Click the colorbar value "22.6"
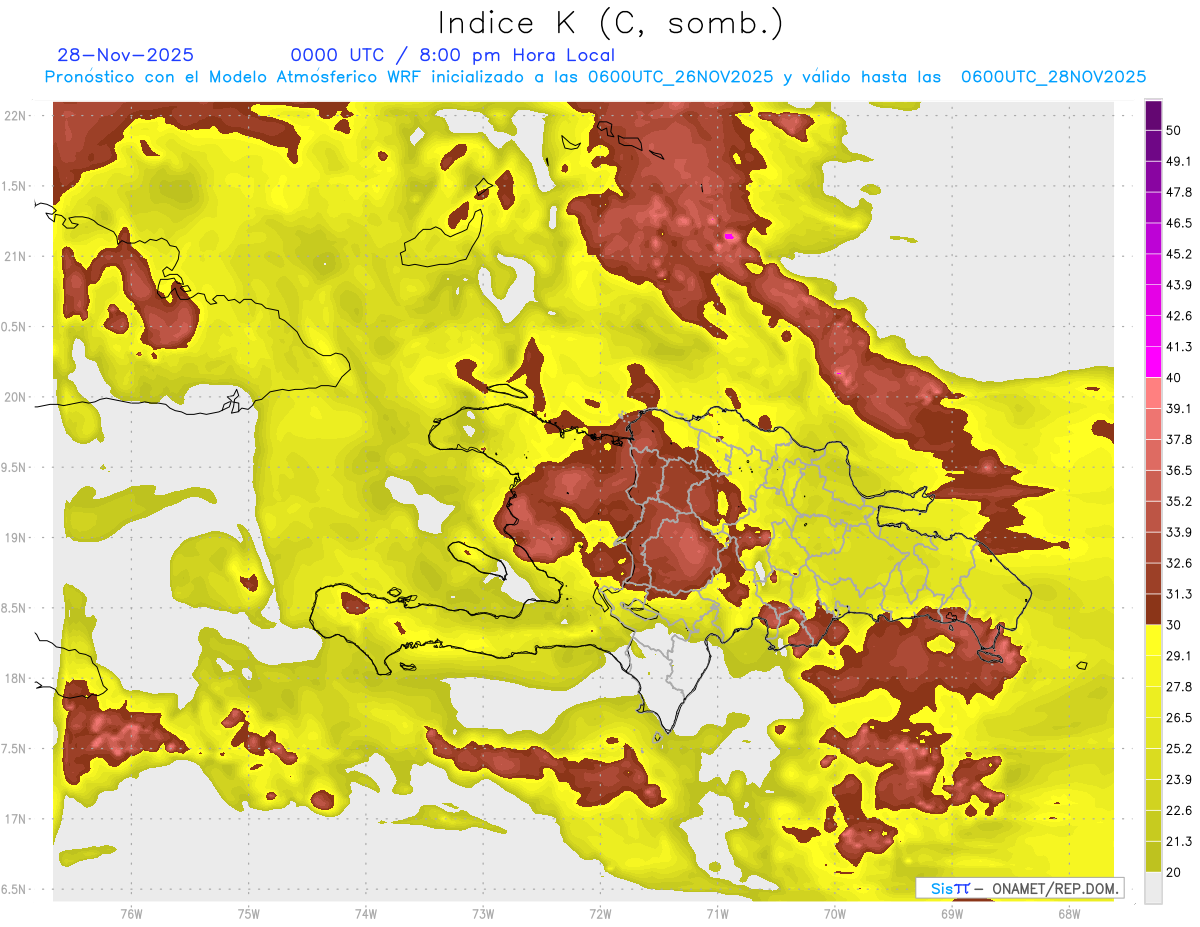This screenshot has height=927, width=1200. tap(1179, 810)
